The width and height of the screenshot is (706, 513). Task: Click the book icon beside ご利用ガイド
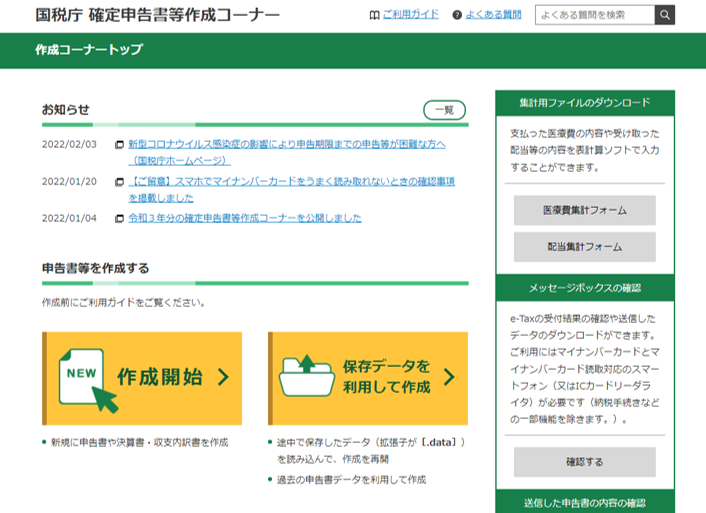click(374, 16)
